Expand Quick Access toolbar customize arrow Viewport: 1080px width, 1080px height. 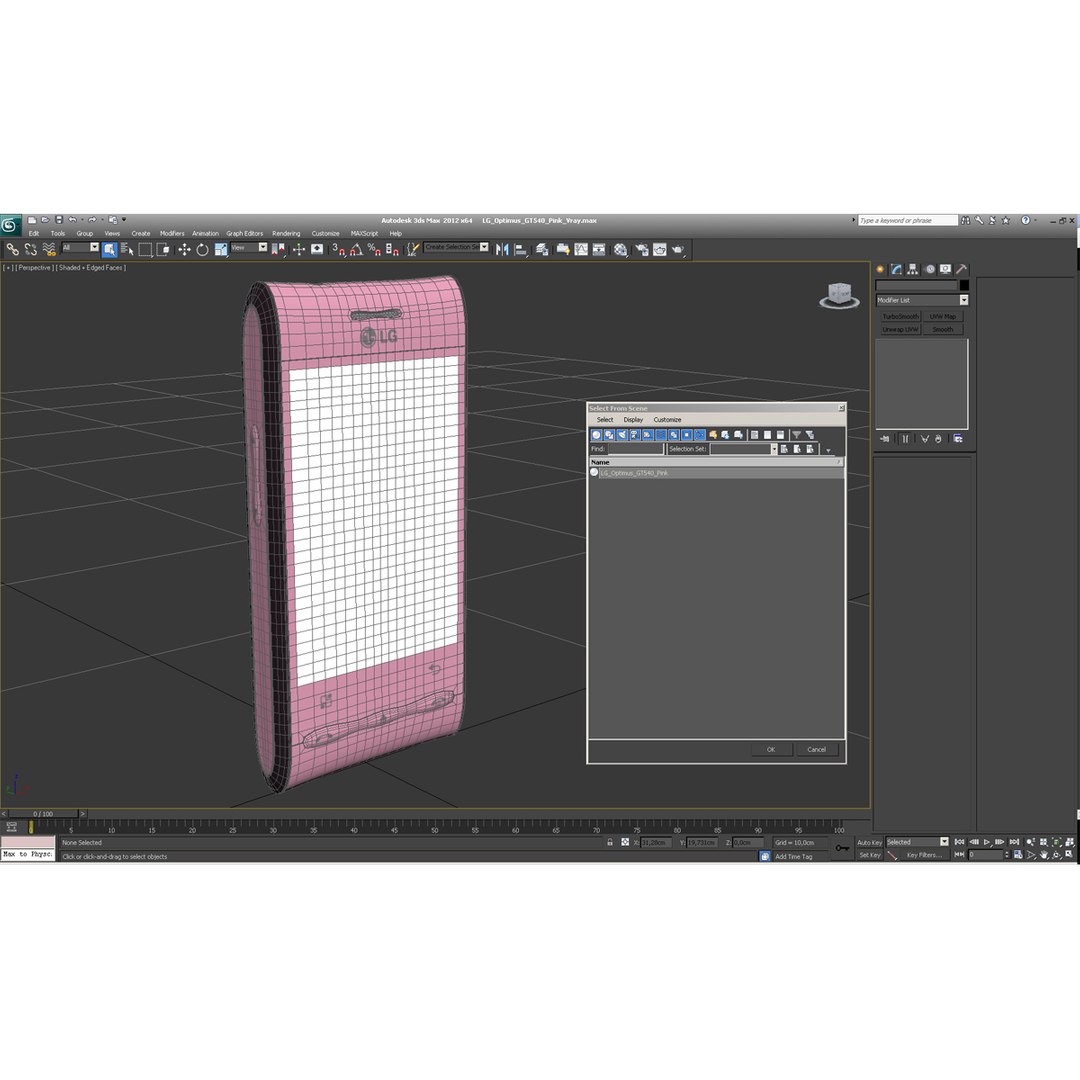click(x=124, y=220)
